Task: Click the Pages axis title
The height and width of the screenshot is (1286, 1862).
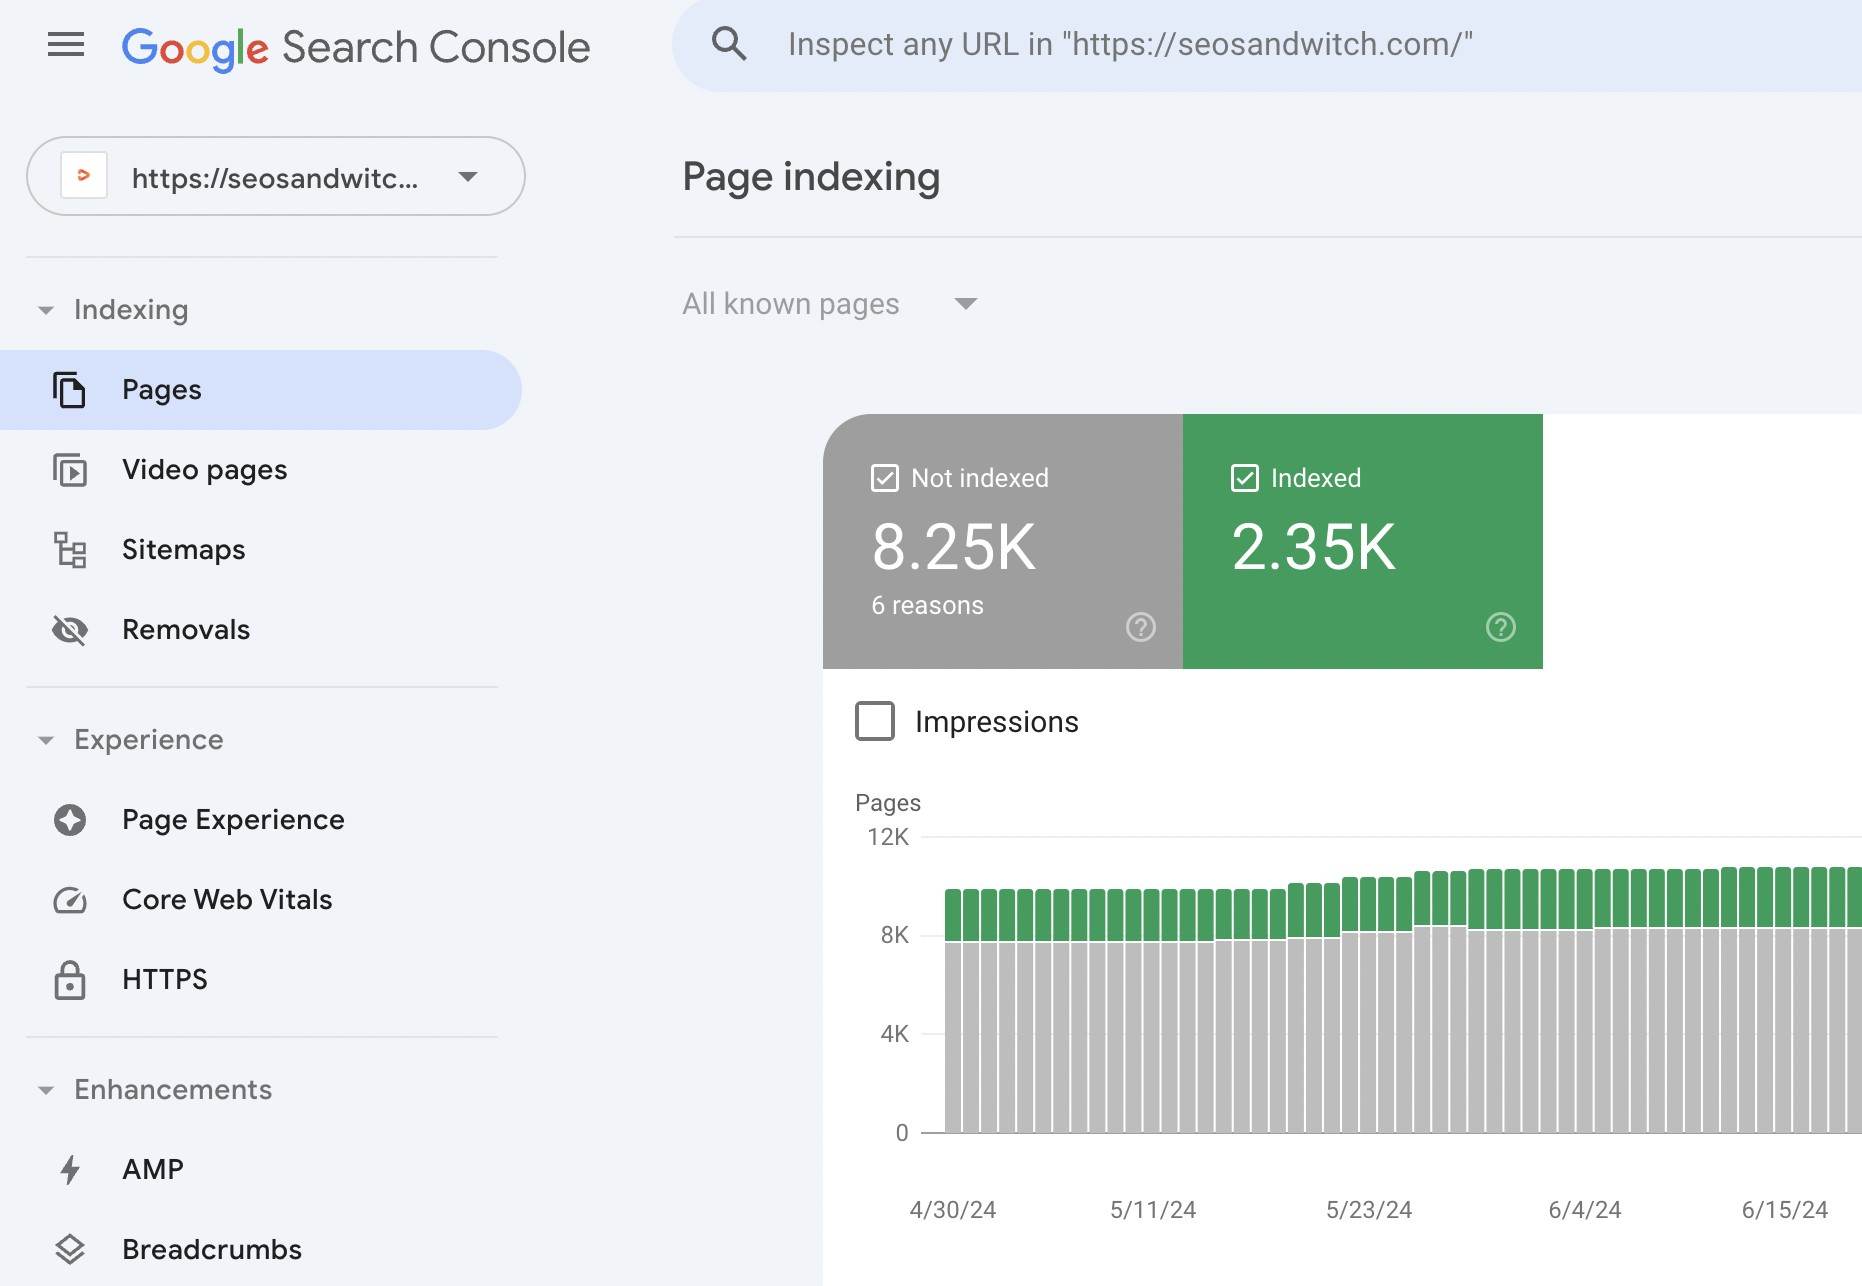Action: [x=888, y=803]
